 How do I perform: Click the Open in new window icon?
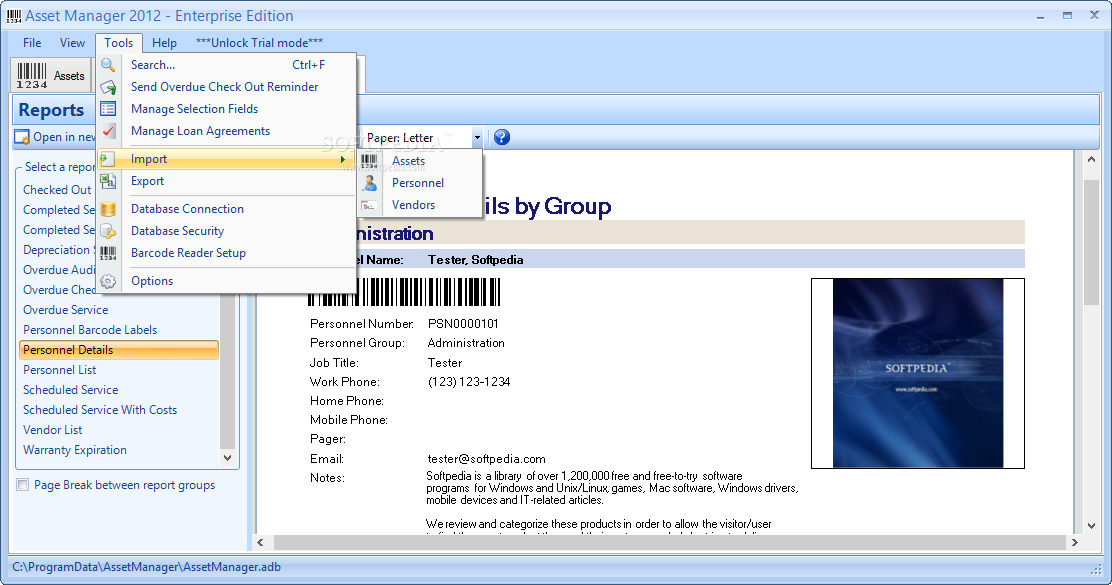(22, 137)
